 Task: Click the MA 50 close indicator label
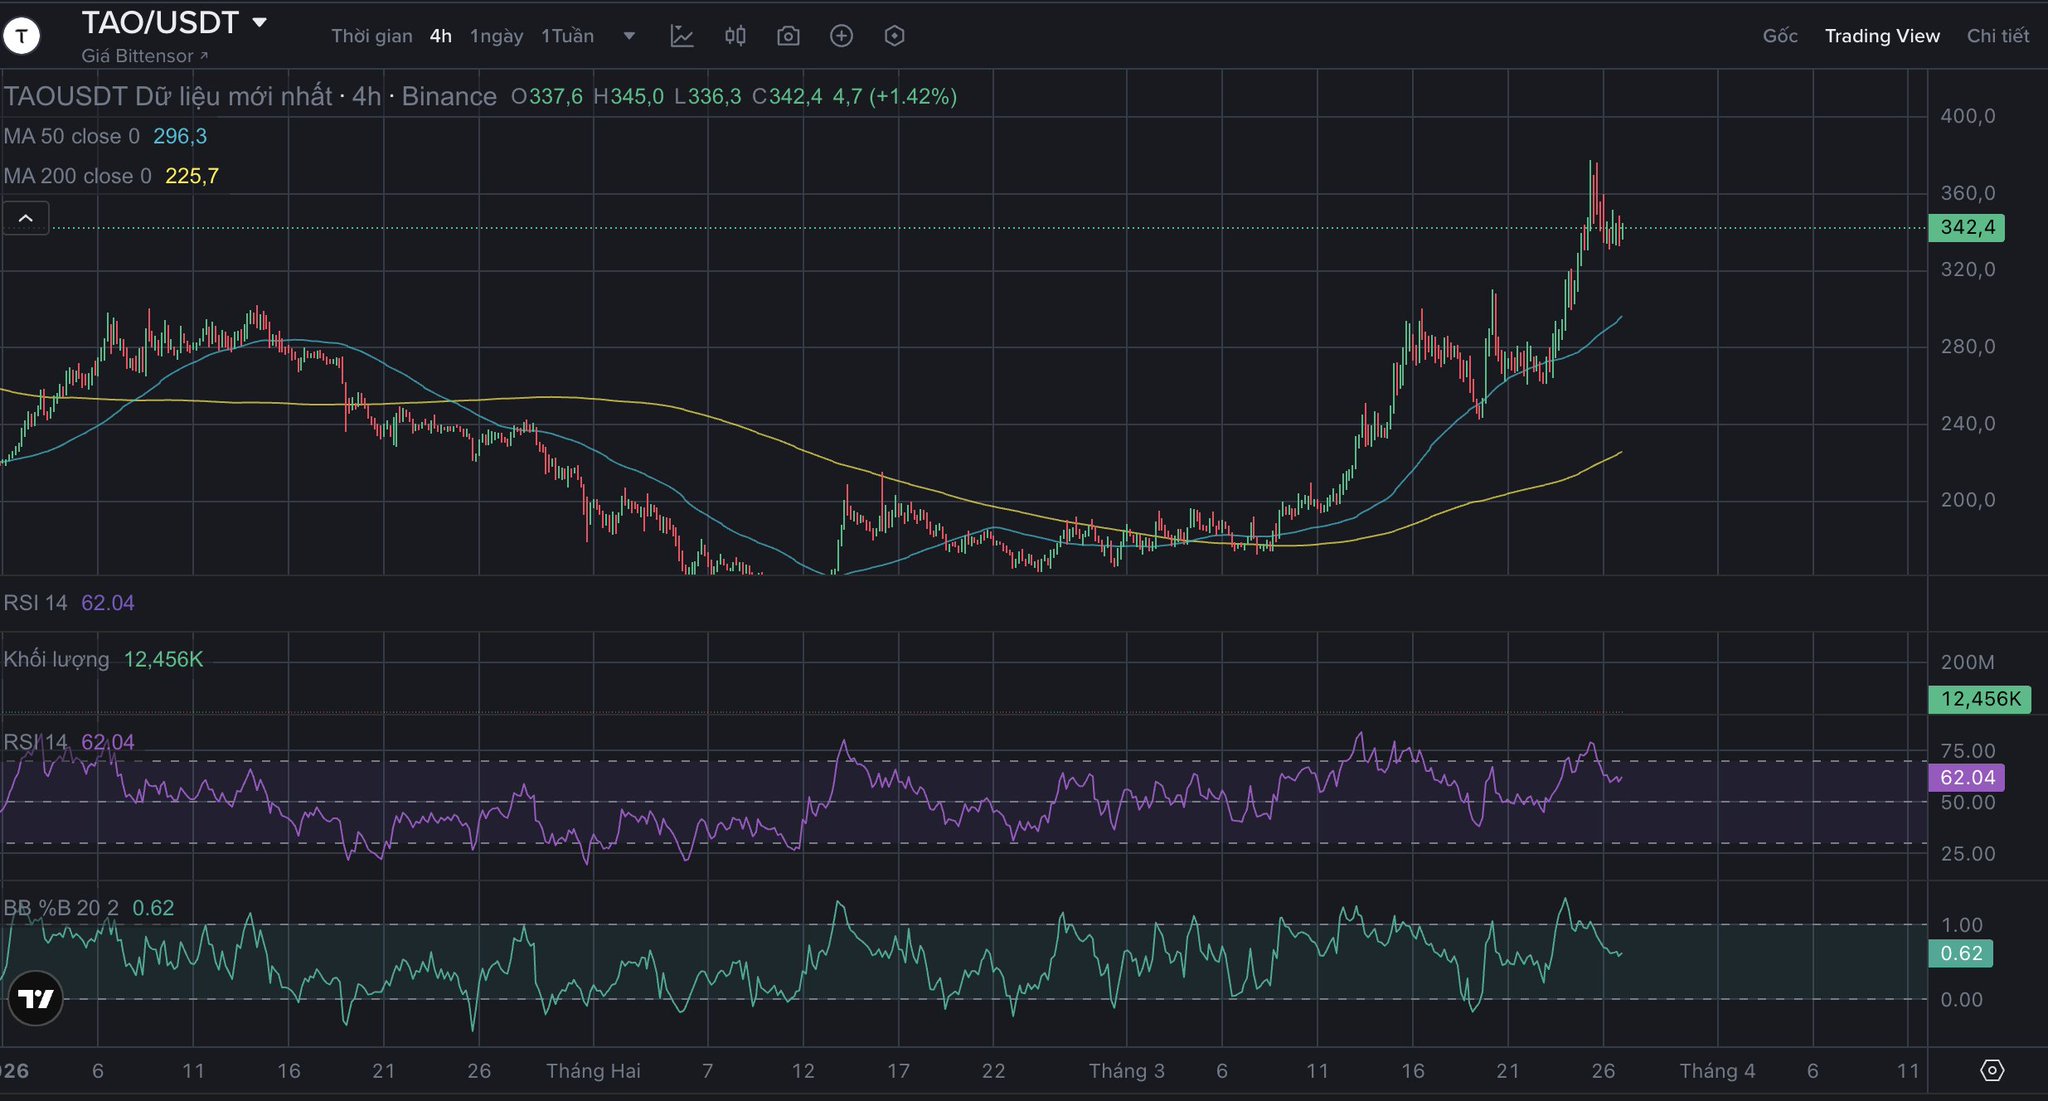click(72, 136)
